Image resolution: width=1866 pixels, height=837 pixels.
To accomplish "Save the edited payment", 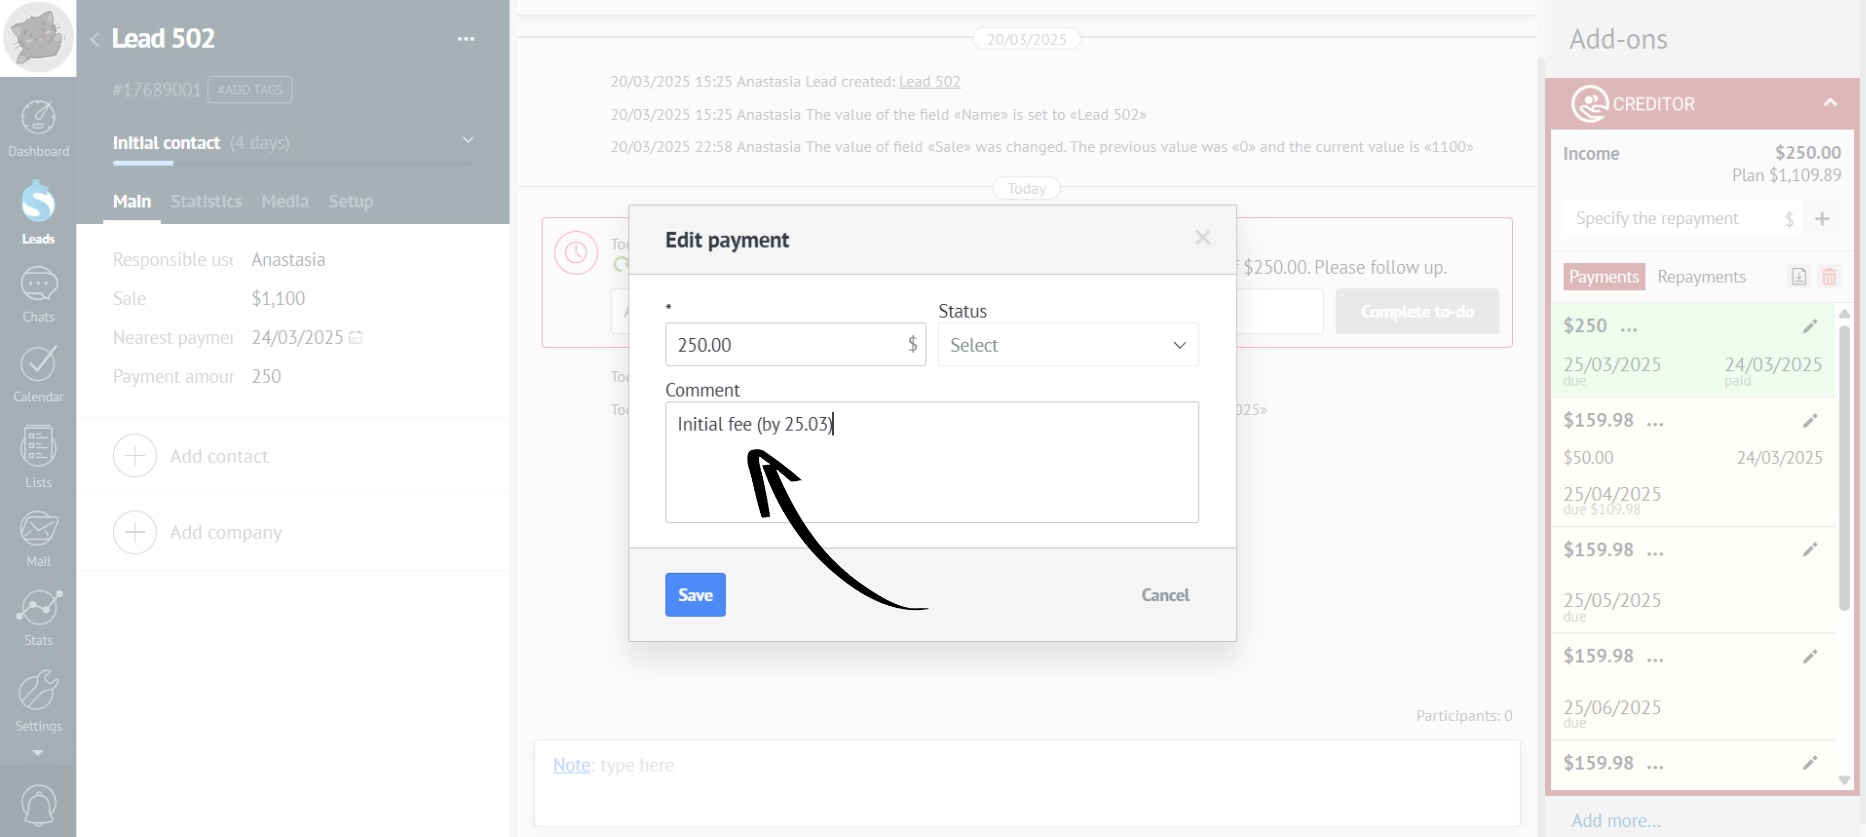I will point(695,595).
